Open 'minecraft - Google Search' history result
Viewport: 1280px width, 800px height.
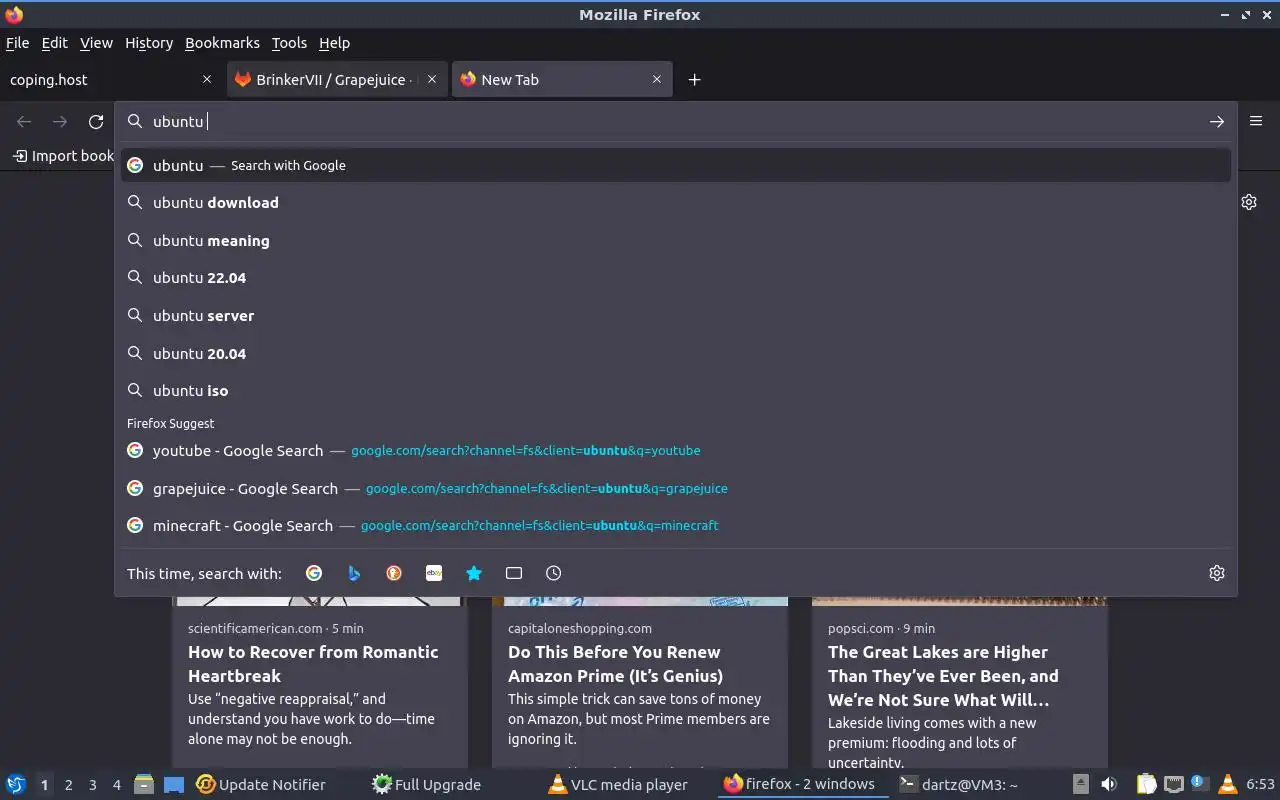pos(676,525)
